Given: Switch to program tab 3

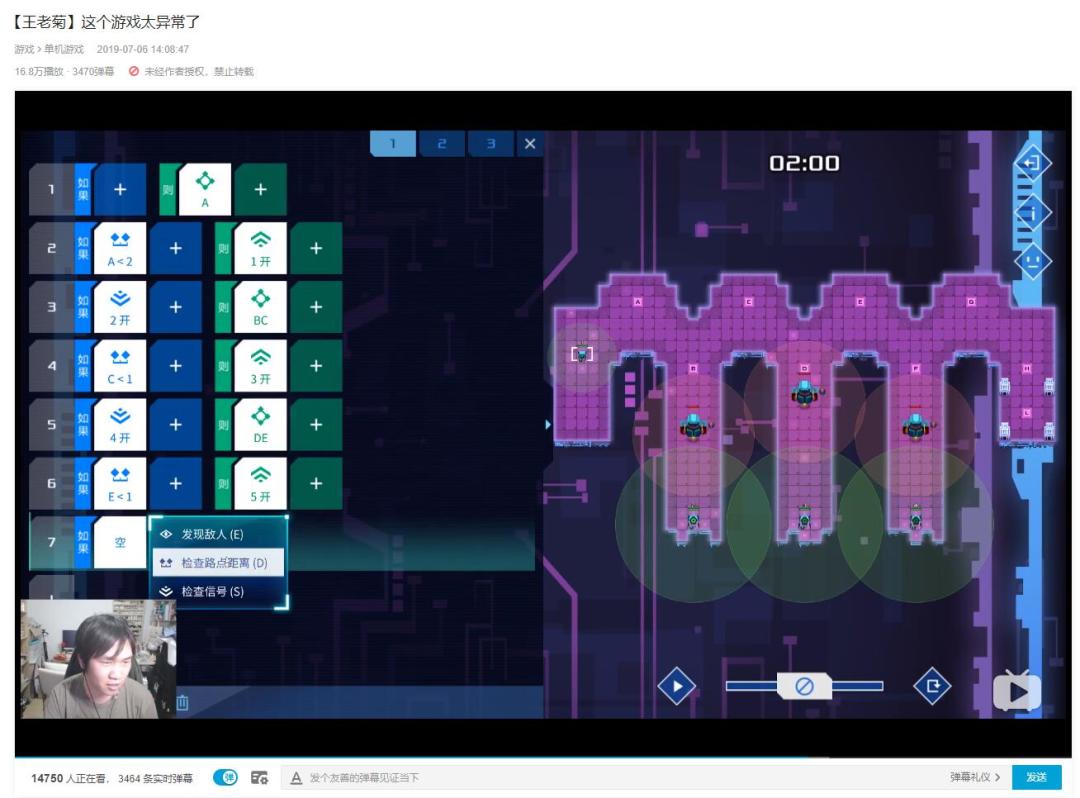Looking at the screenshot, I should pos(490,144).
